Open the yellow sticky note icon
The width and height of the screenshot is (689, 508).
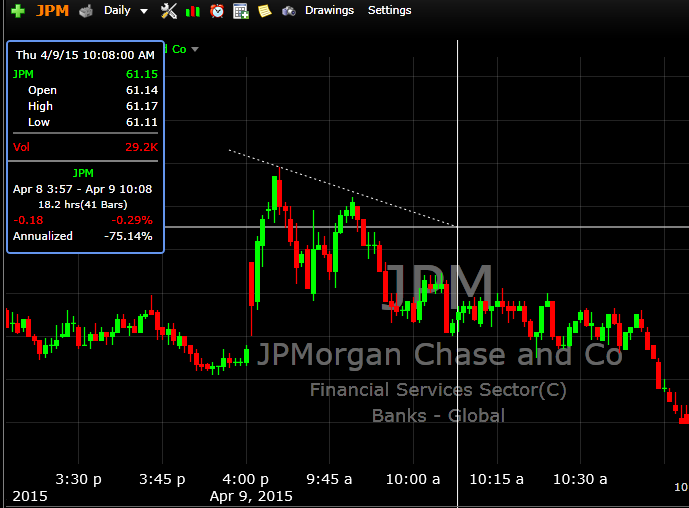(265, 11)
